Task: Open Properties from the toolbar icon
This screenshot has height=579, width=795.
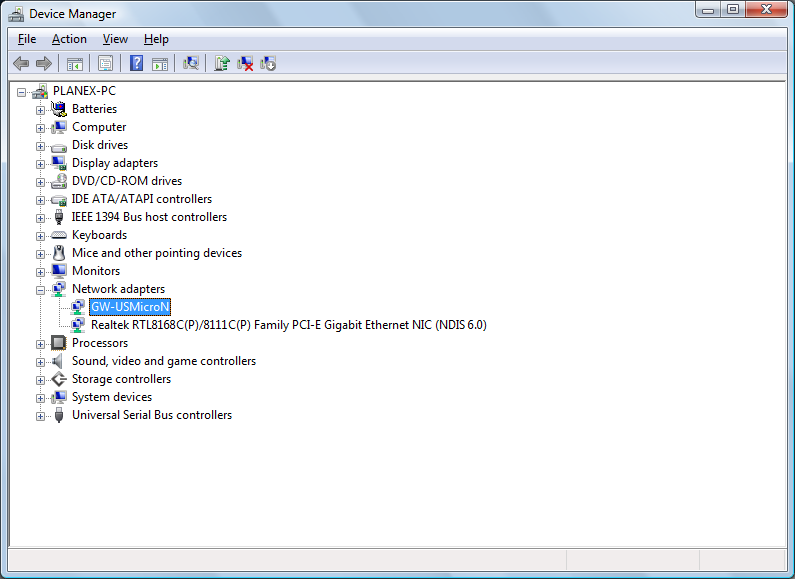Action: tap(105, 63)
